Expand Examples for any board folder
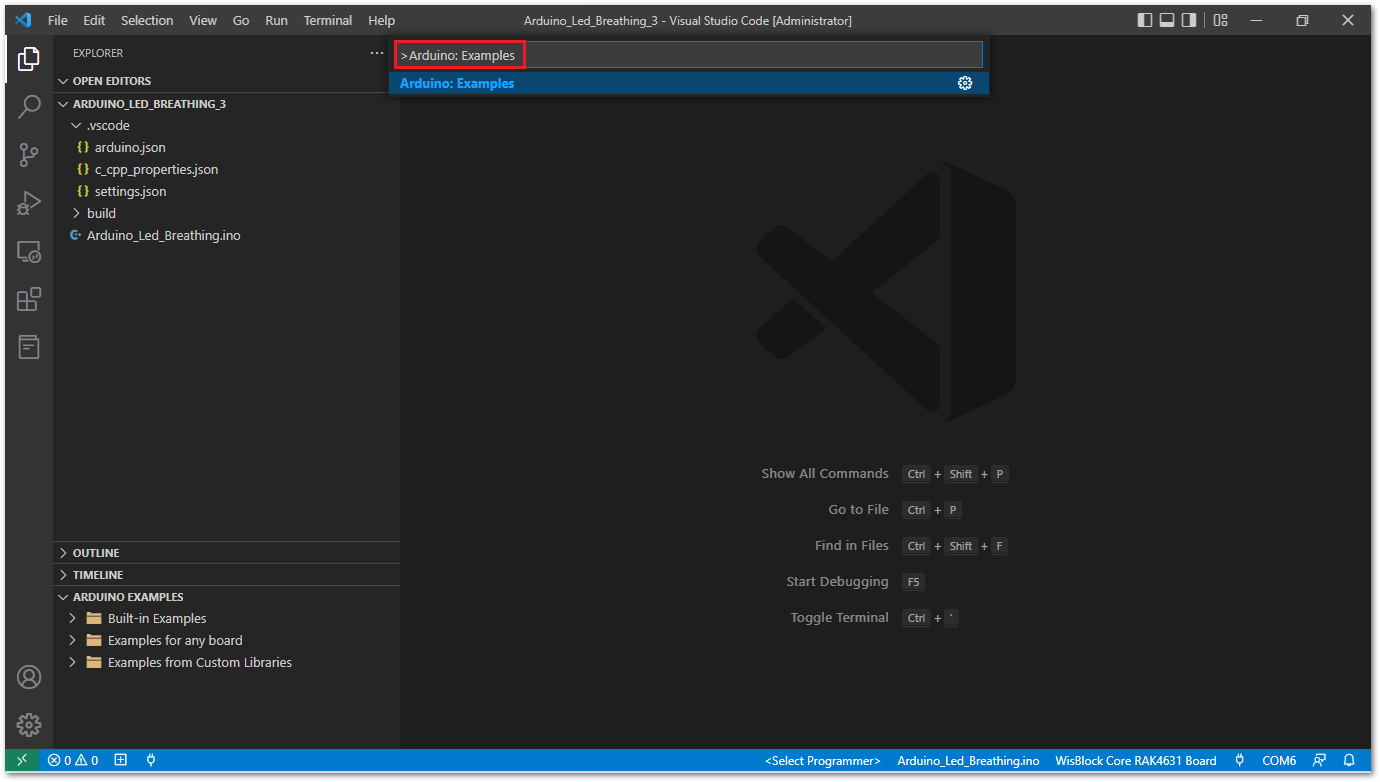Screen dimensions: 1380x782 pyautogui.click(x=226, y=641)
